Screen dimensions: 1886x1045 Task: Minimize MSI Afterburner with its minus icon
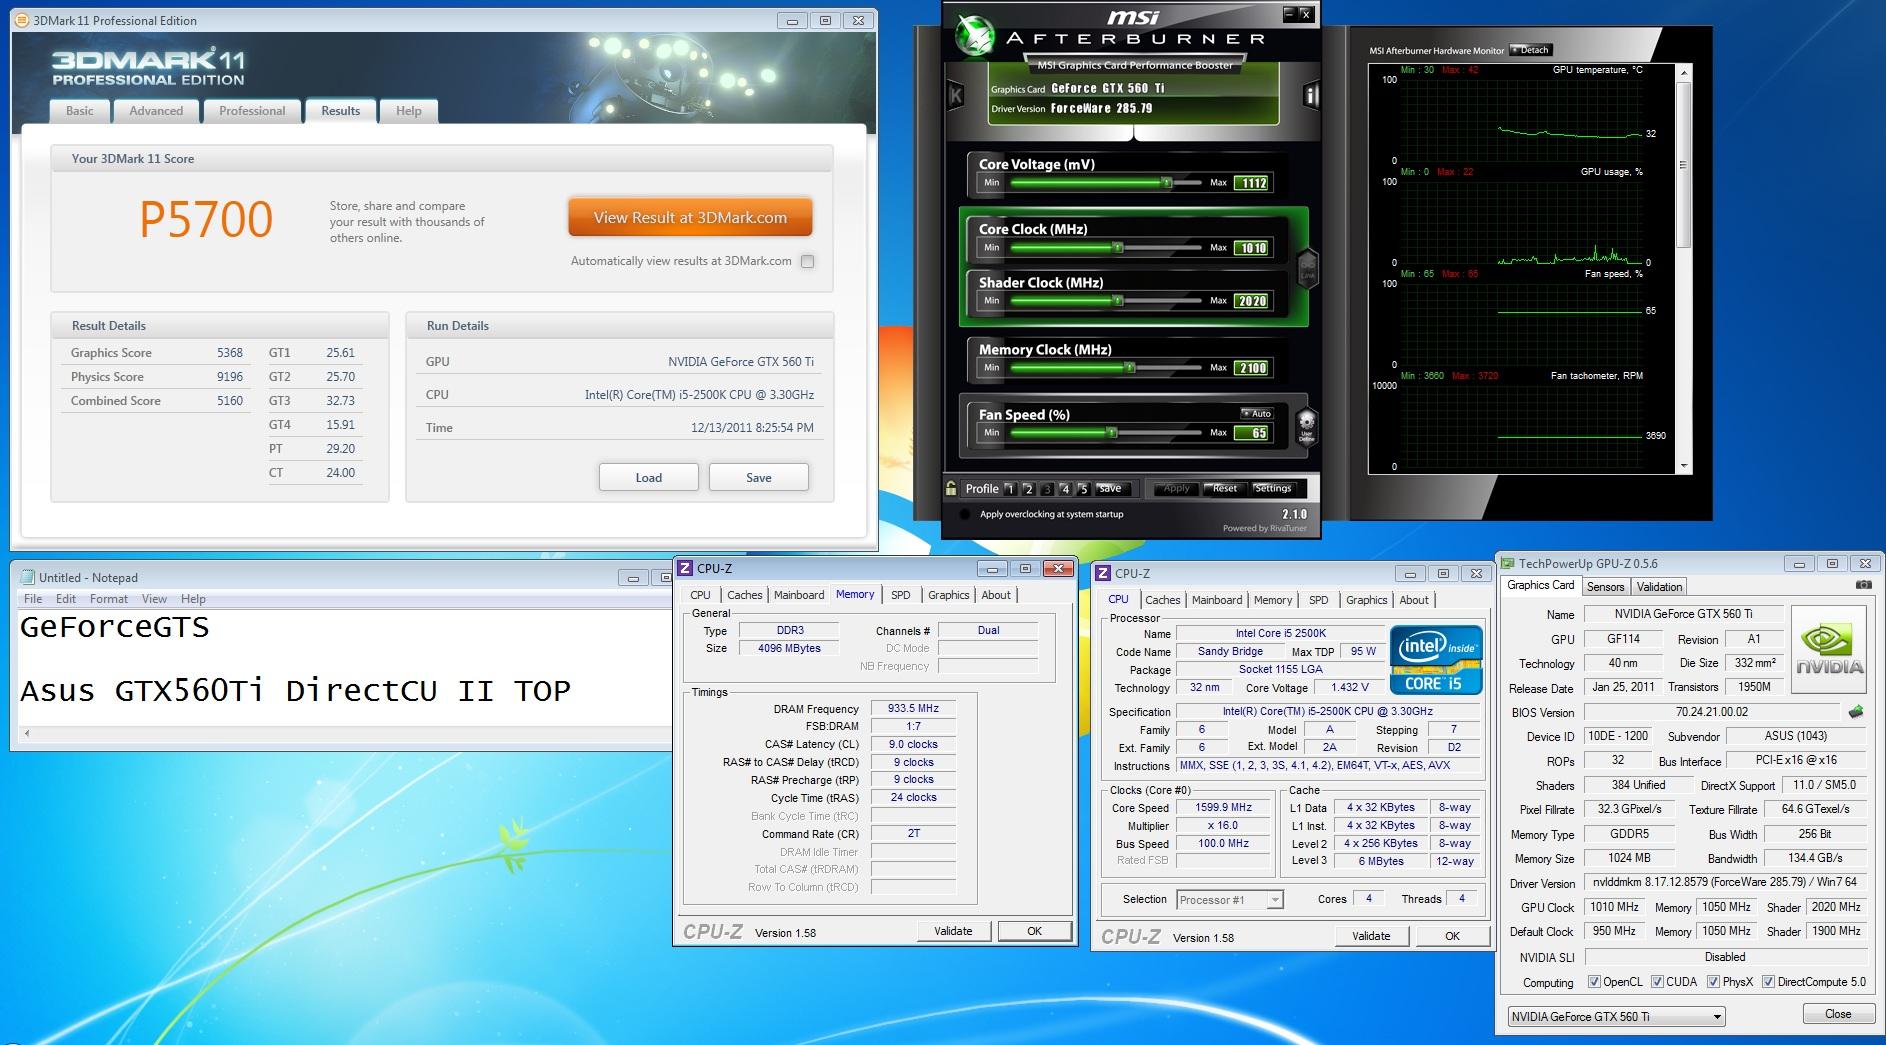1289,14
